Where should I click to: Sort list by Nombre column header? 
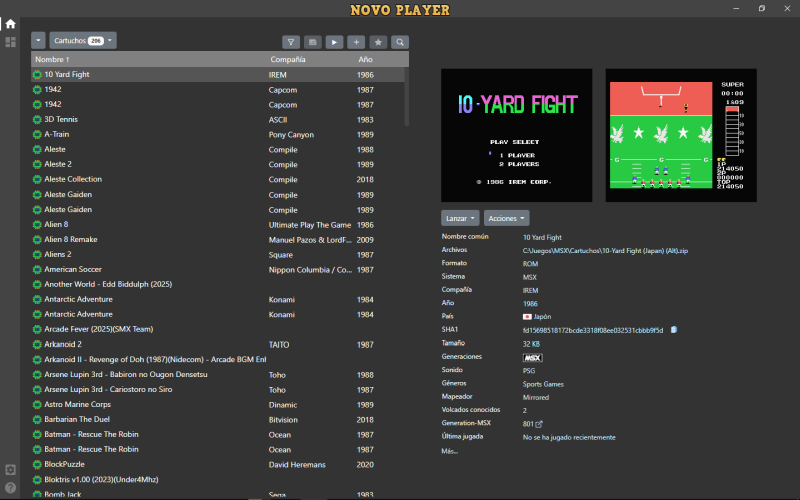52,59
